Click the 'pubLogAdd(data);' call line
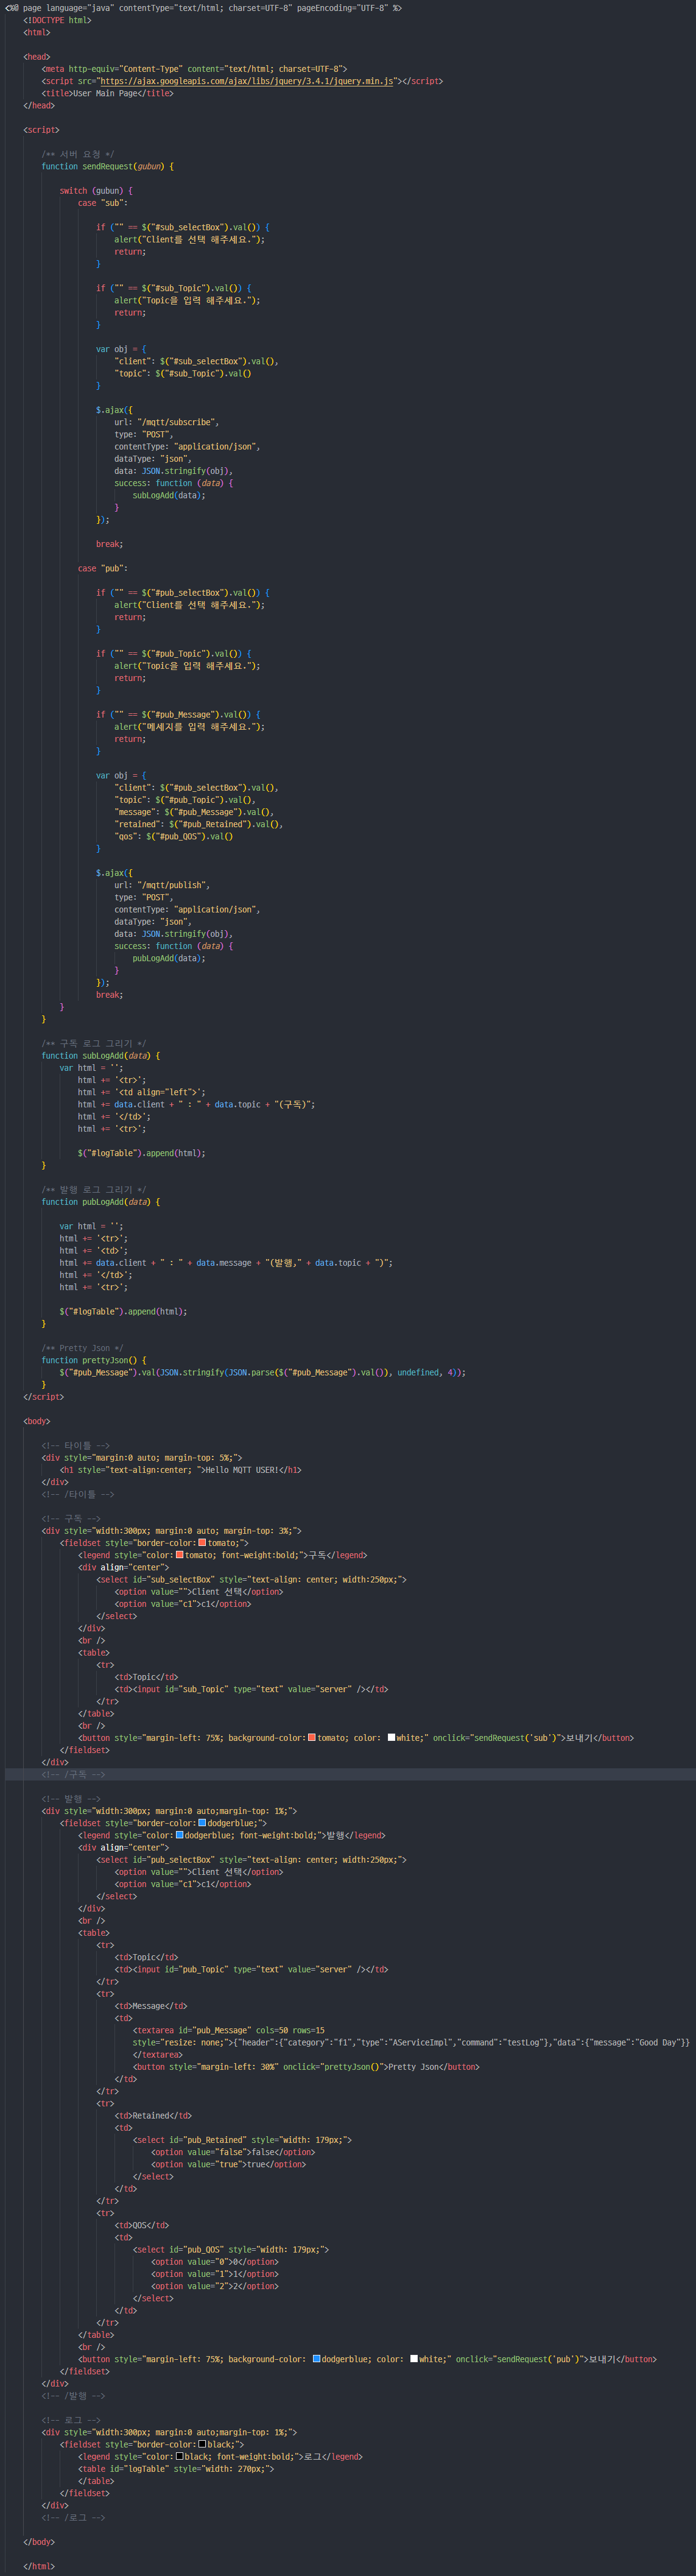696x2576 pixels. [x=169, y=958]
